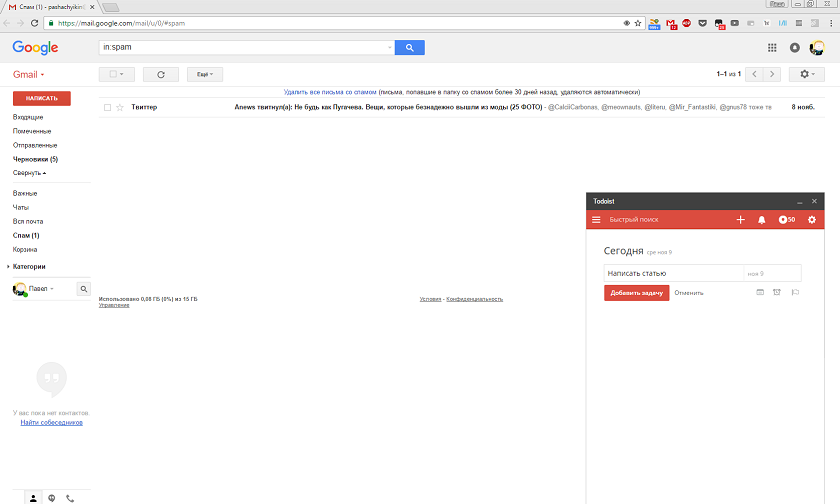
Task: Open the Google apps grid
Action: pos(772,48)
